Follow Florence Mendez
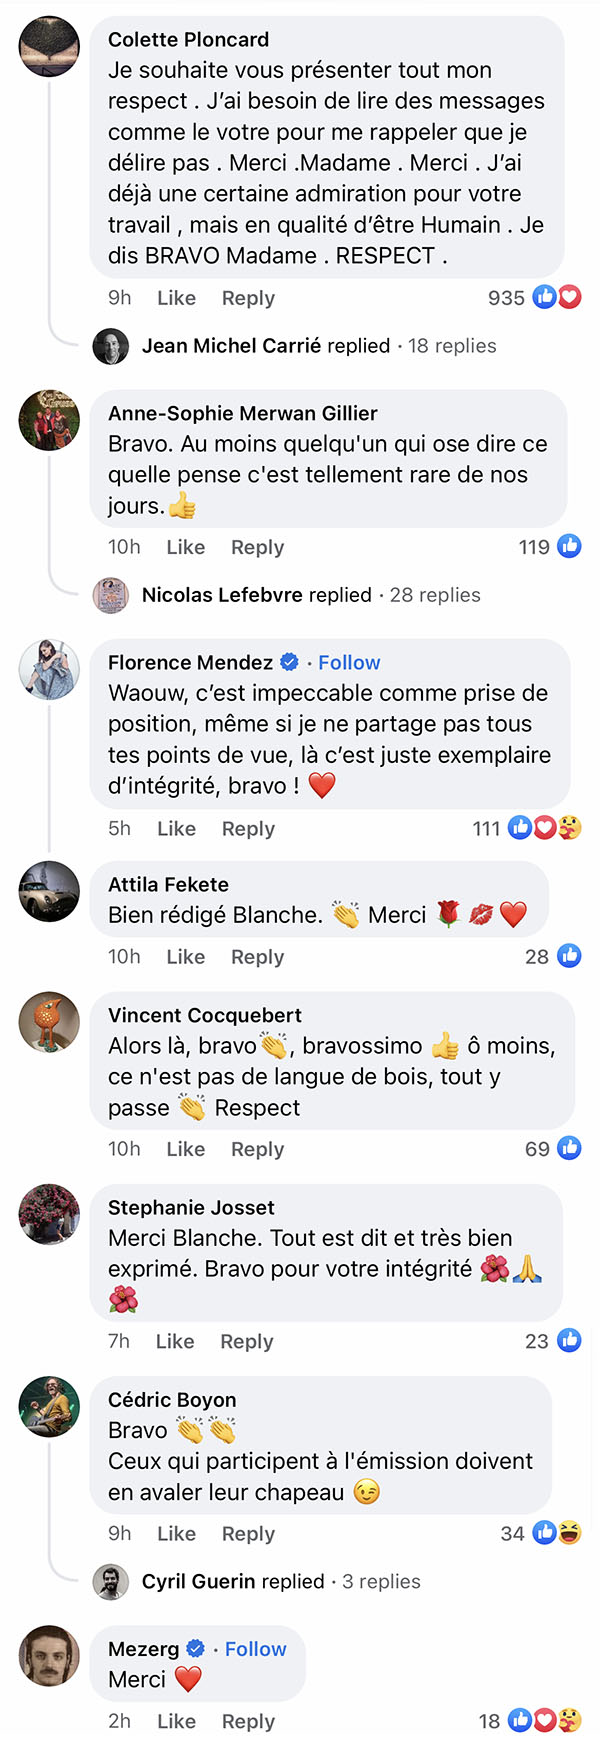Screen dimensions: 600x1755 tap(349, 663)
